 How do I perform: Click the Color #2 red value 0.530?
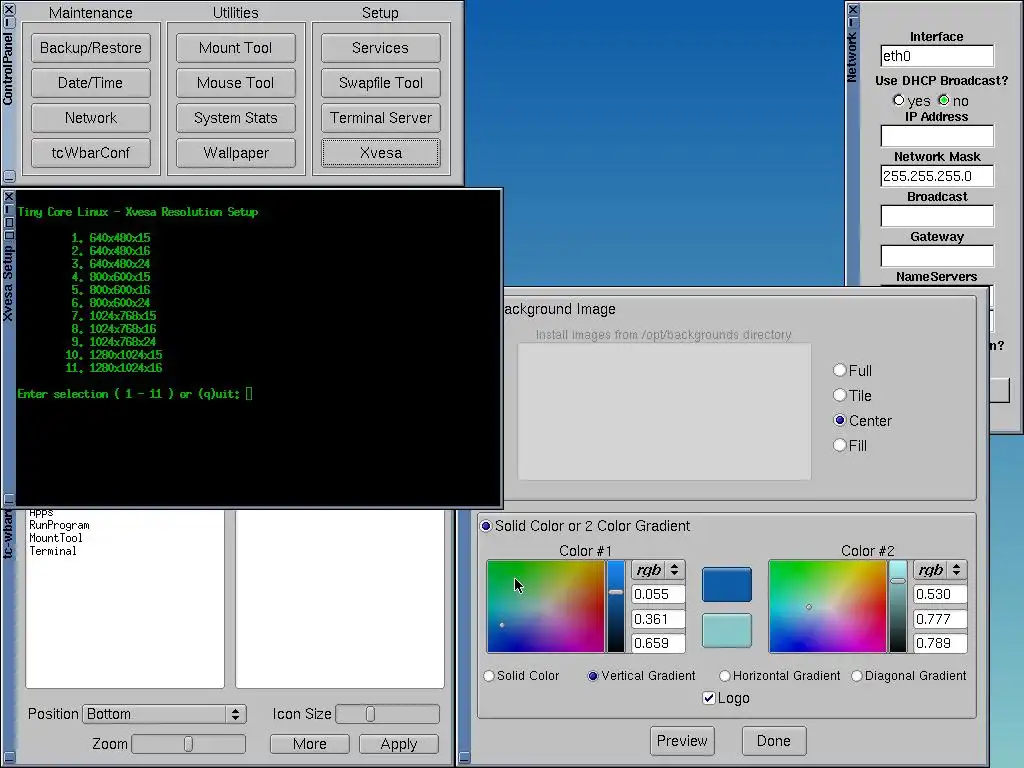940,594
